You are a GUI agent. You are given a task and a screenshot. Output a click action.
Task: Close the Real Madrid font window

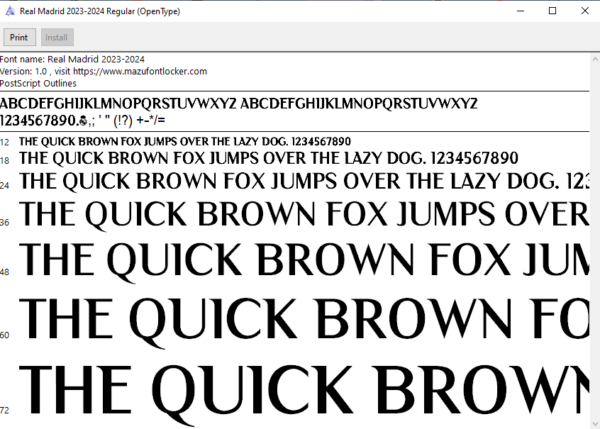point(585,11)
